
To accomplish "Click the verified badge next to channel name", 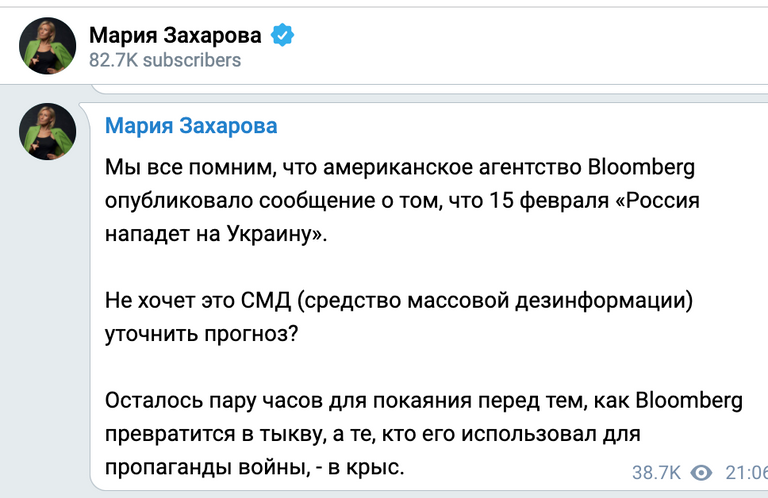I will pos(284,36).
